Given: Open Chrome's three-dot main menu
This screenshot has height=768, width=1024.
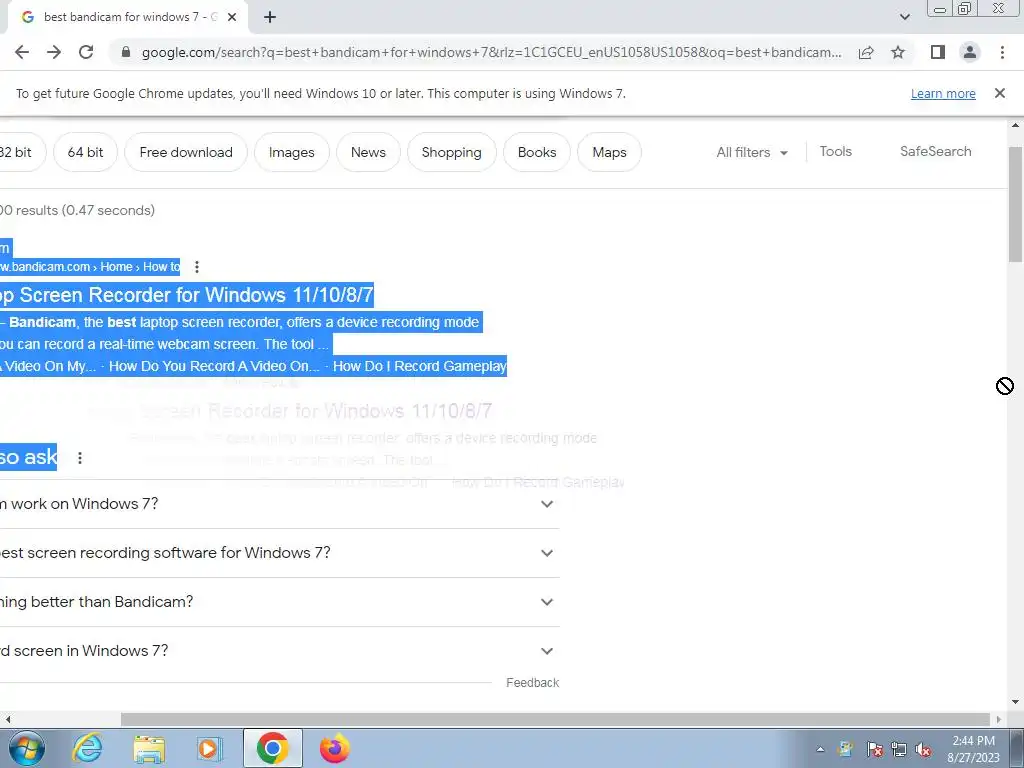Looking at the screenshot, I should (x=1002, y=52).
